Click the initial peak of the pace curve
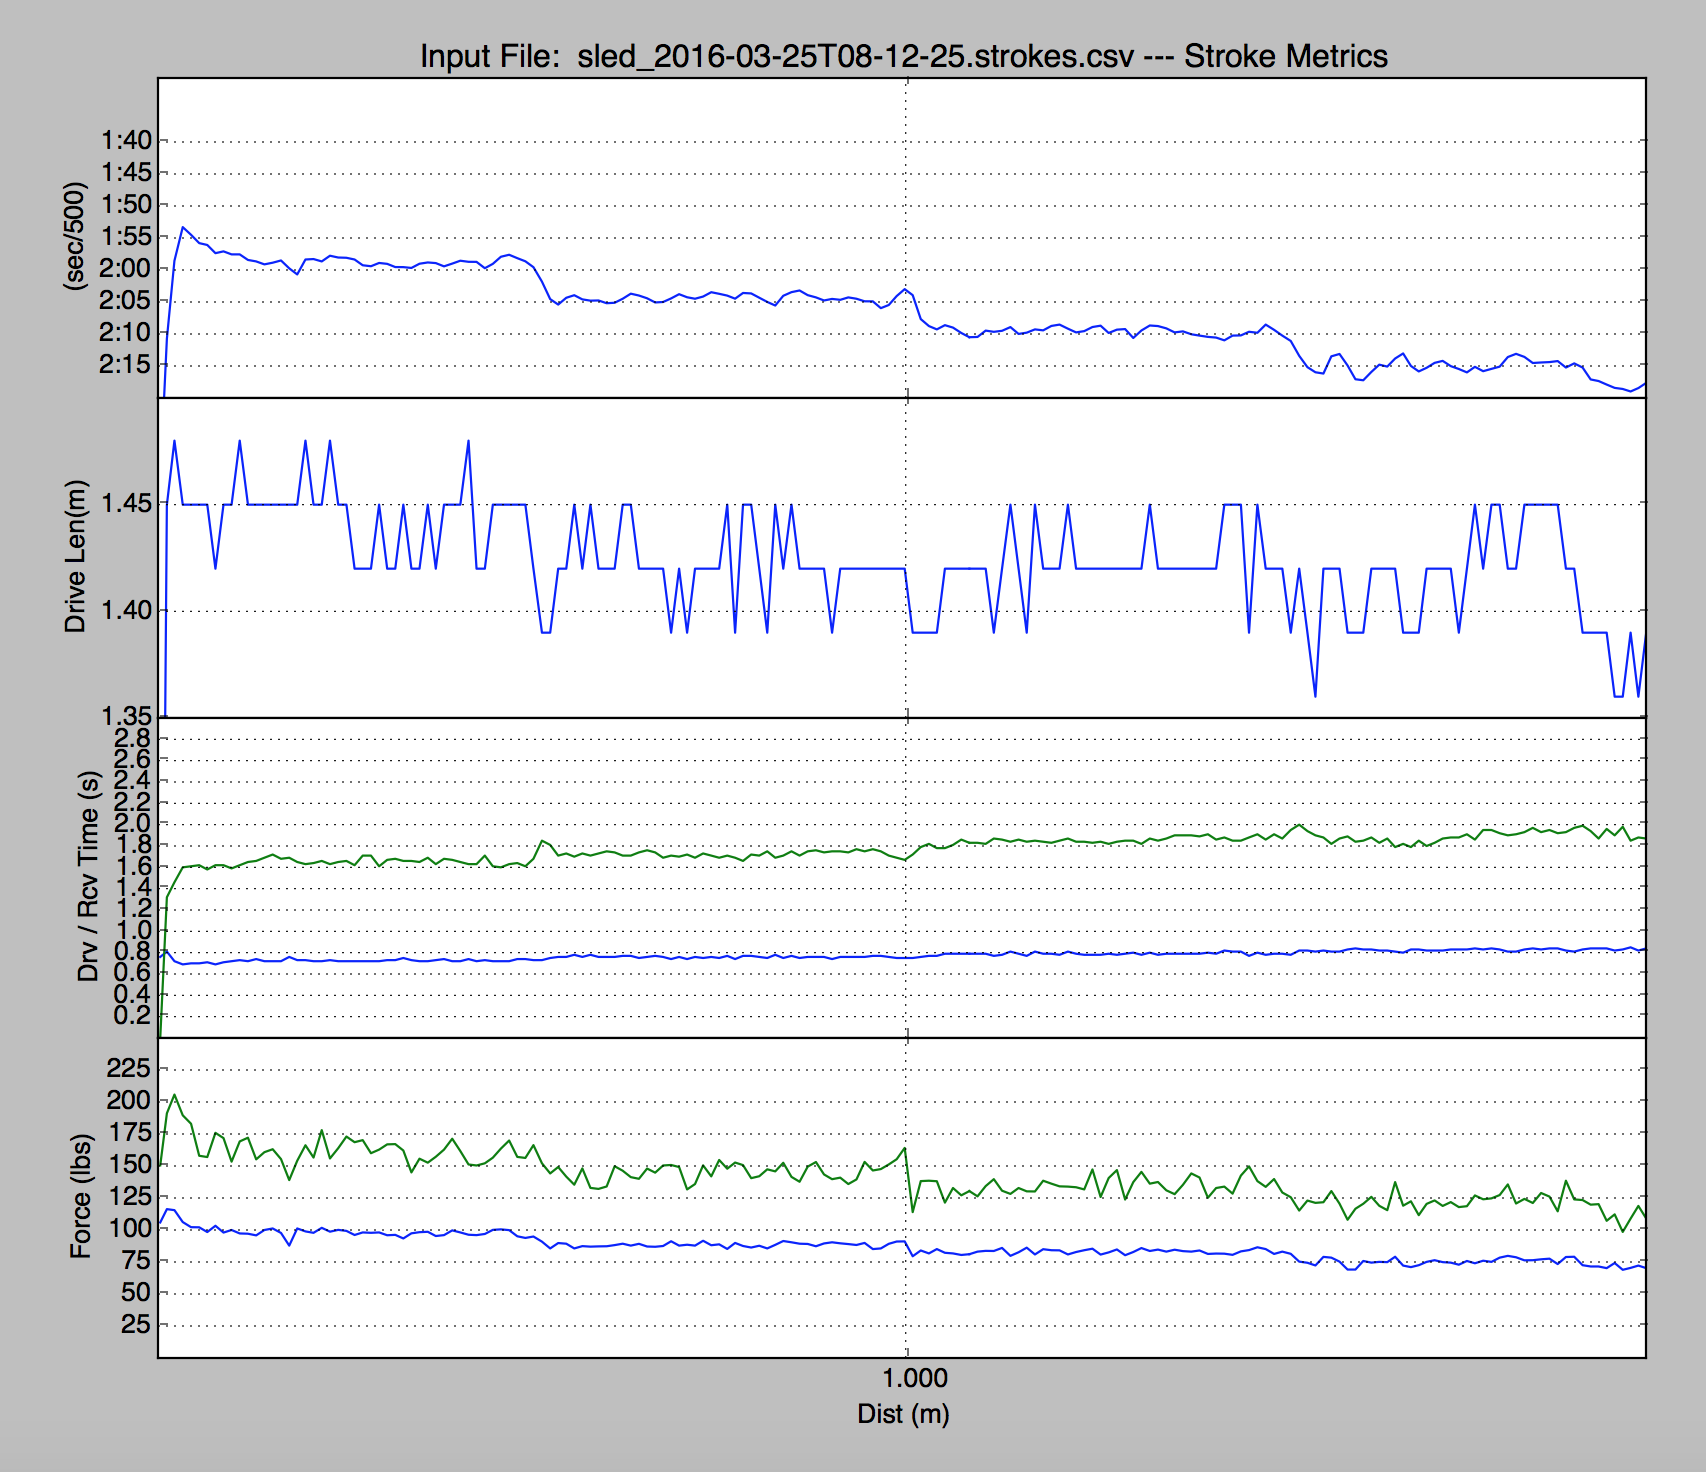Image resolution: width=1706 pixels, height=1472 pixels. pyautogui.click(x=182, y=227)
